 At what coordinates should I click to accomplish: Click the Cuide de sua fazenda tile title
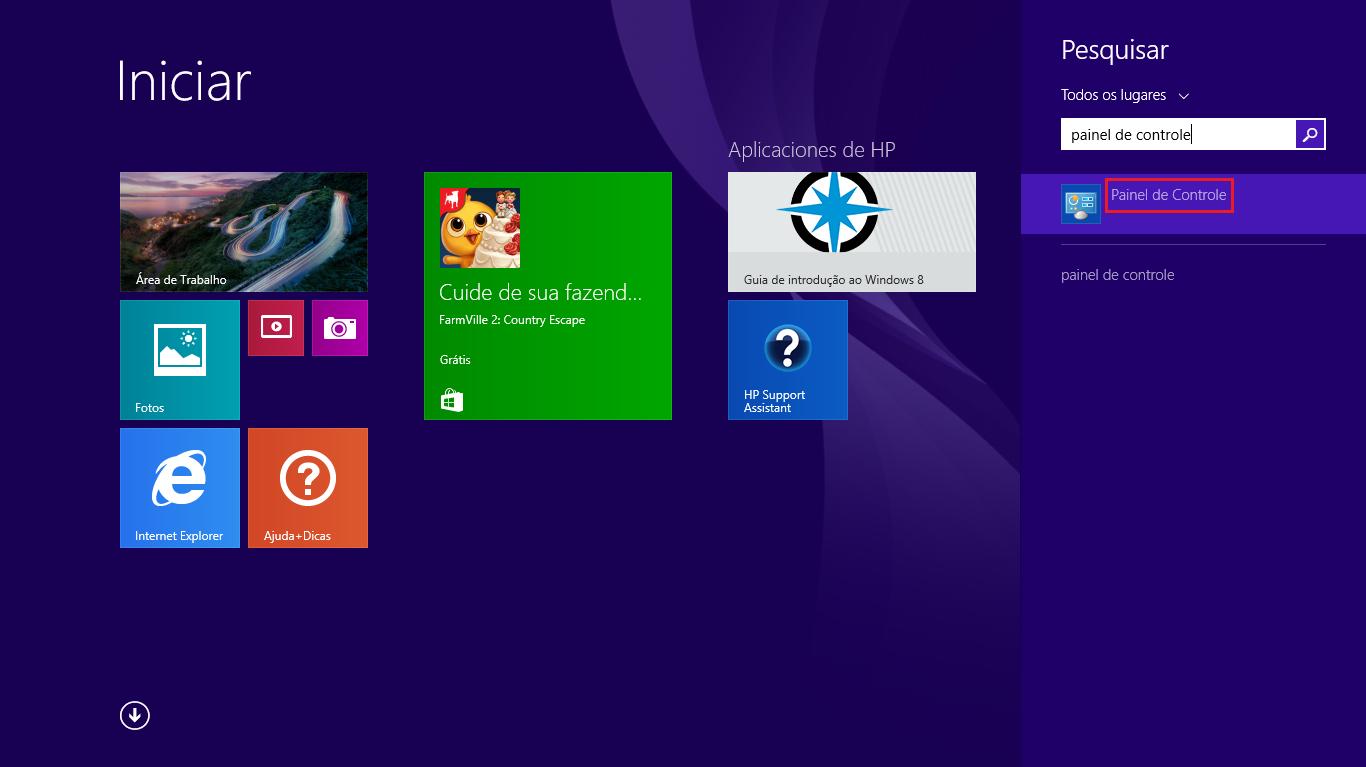[540, 292]
